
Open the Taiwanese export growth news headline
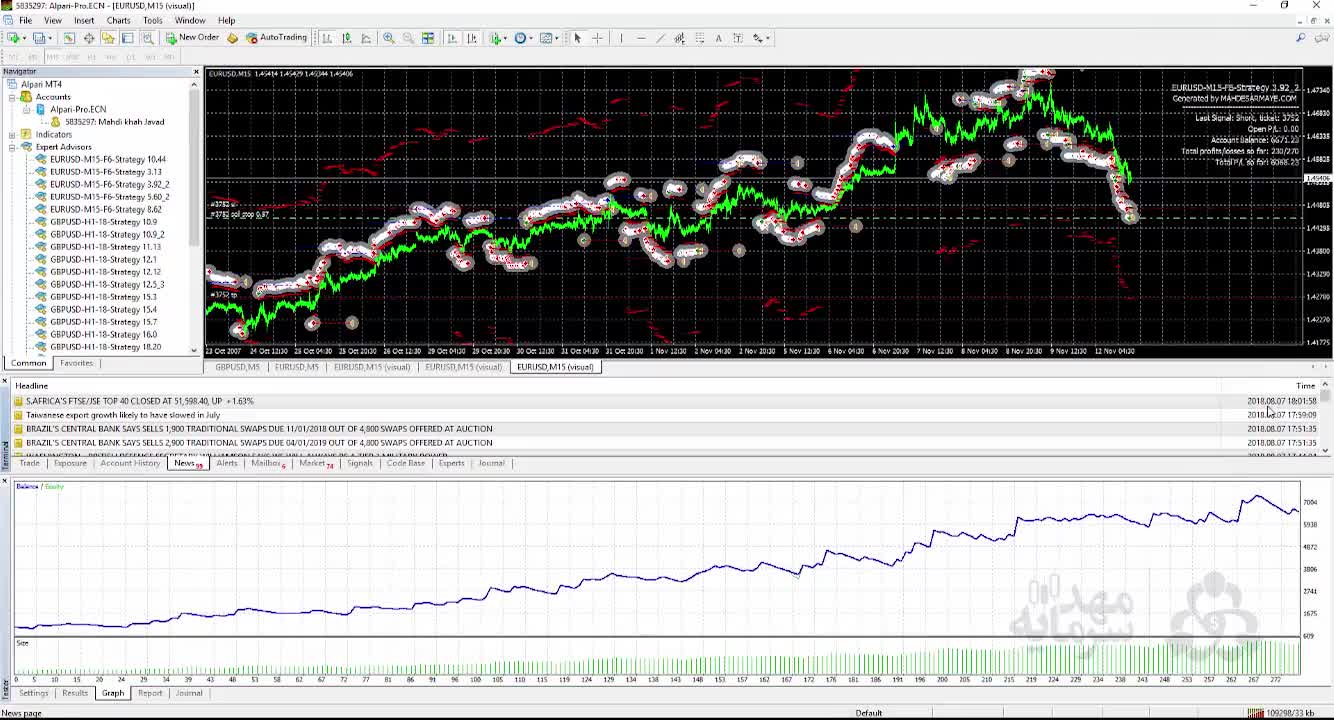coord(123,415)
